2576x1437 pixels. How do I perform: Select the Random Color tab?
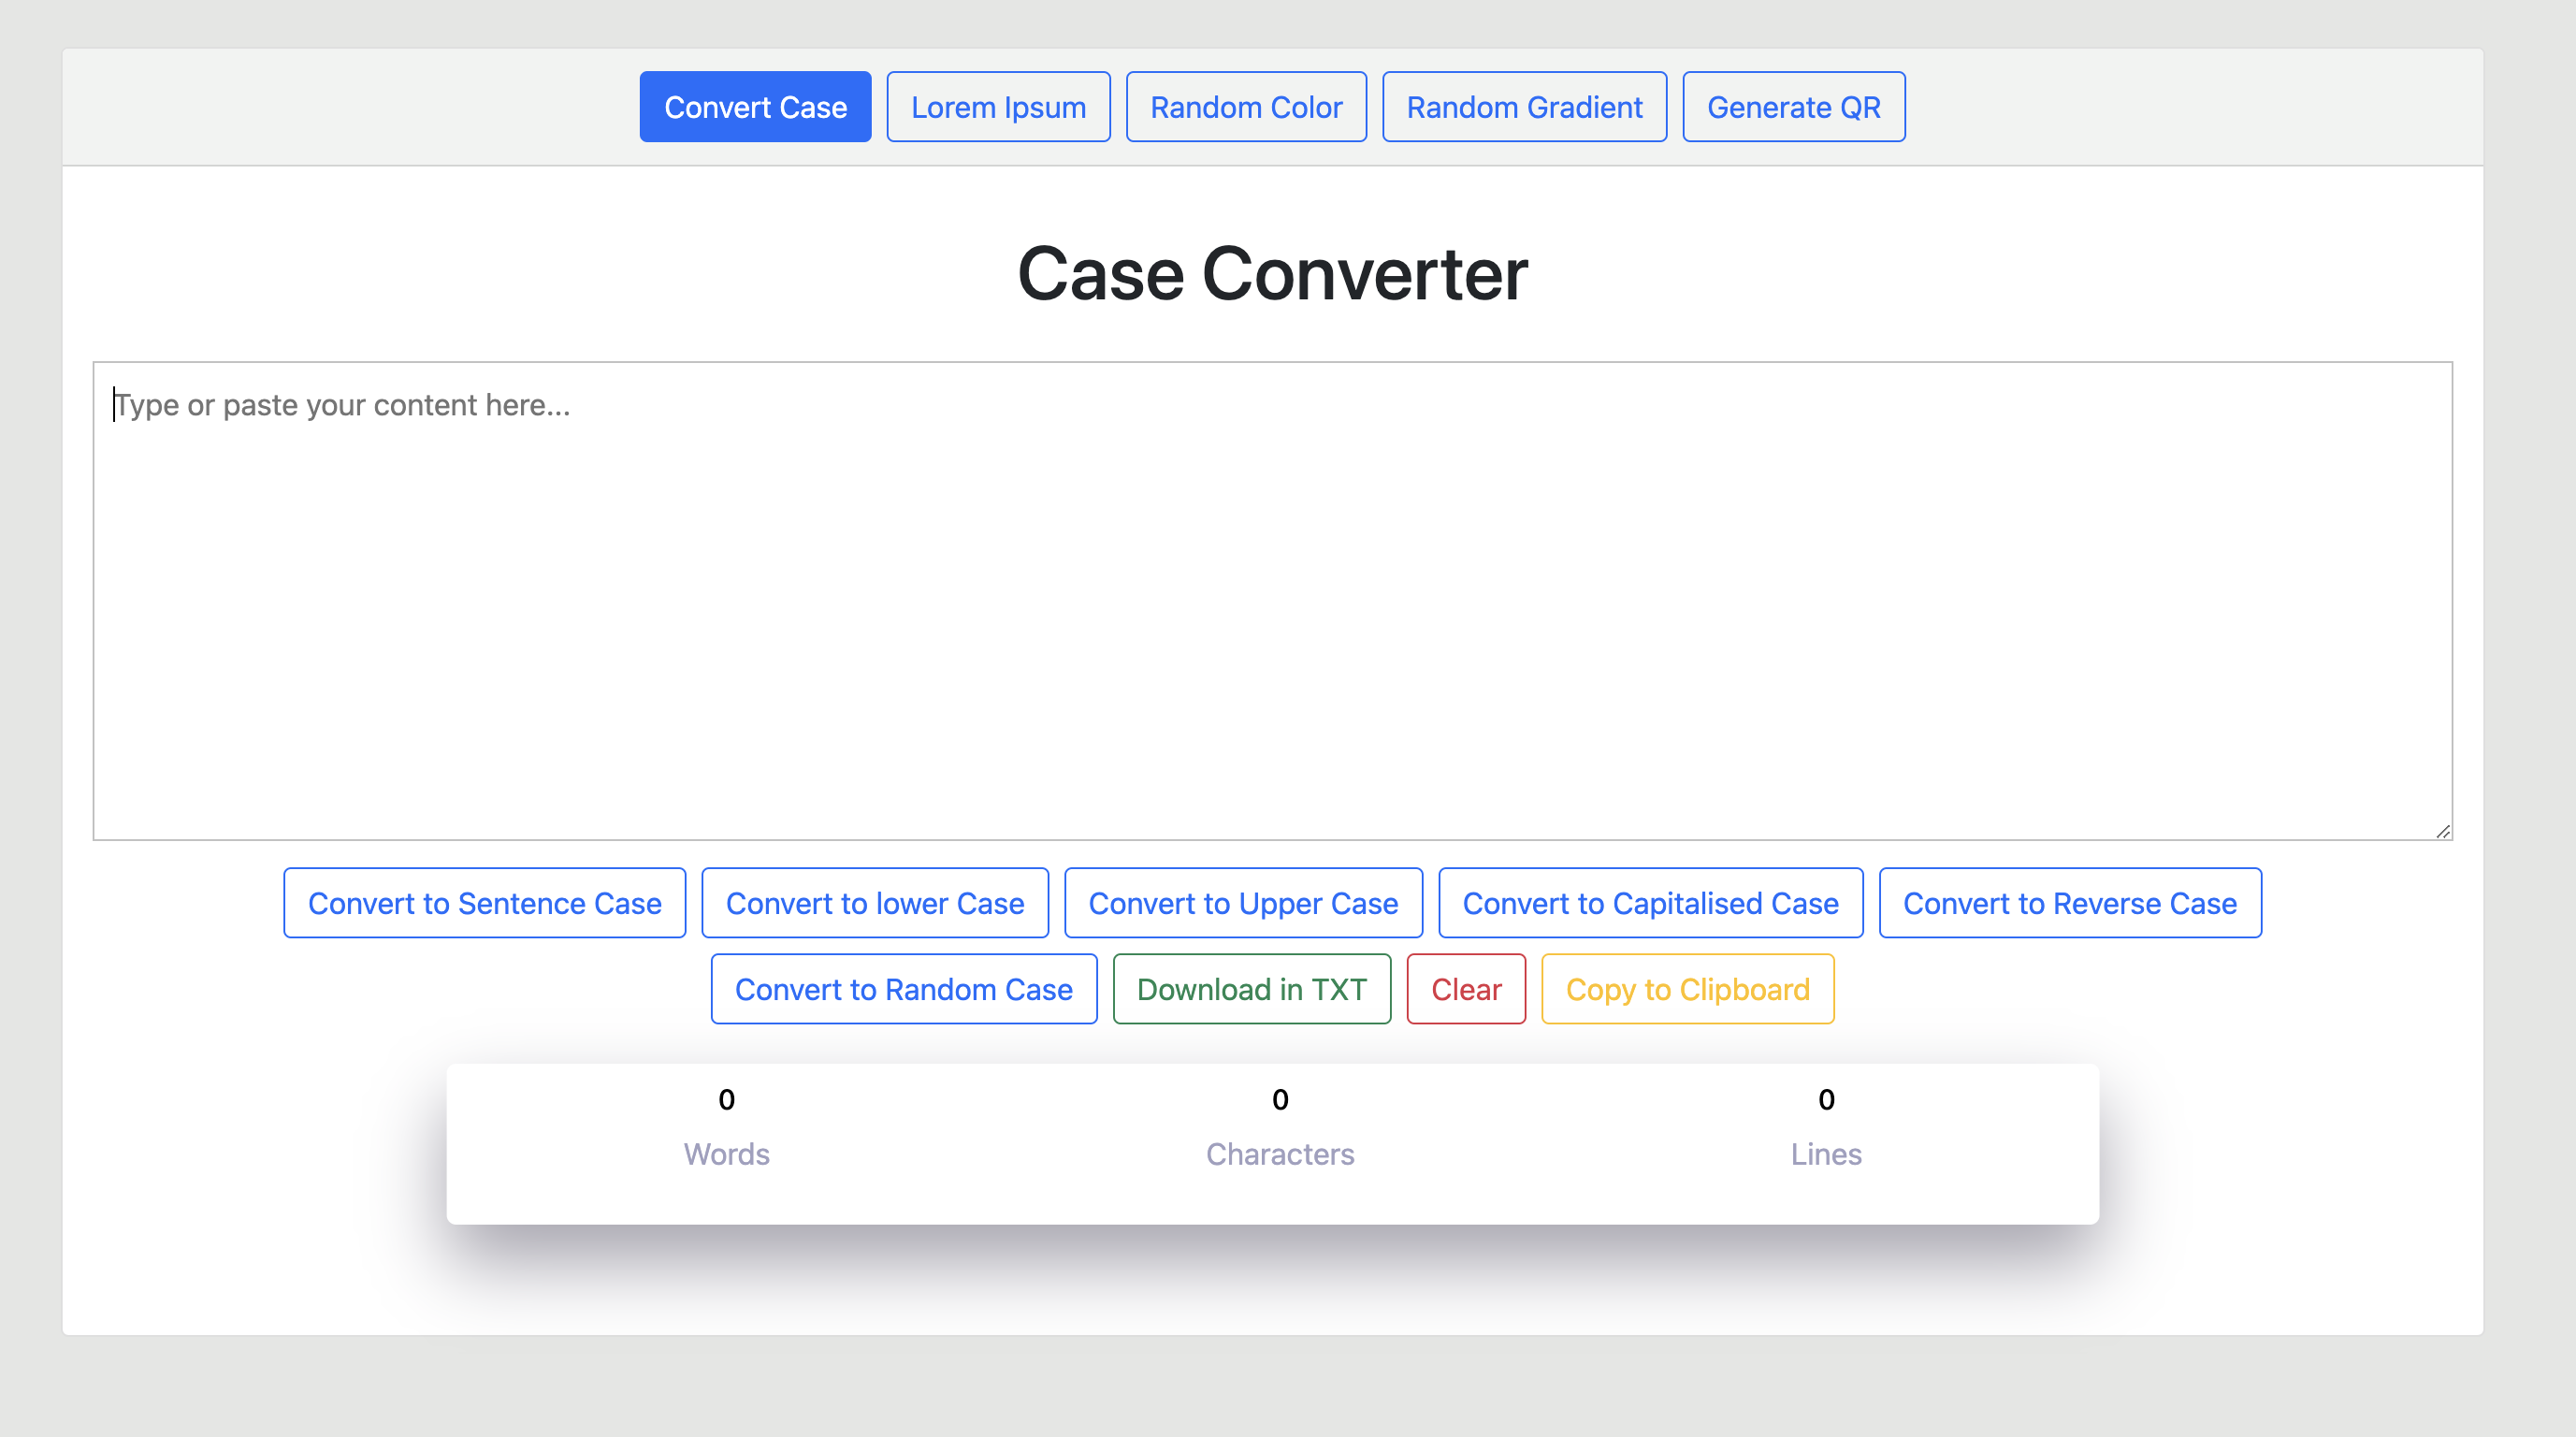[1245, 107]
